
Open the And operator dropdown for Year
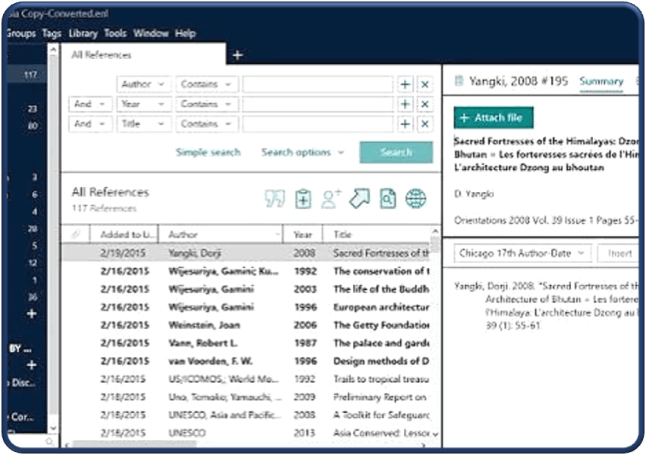[x=90, y=104]
